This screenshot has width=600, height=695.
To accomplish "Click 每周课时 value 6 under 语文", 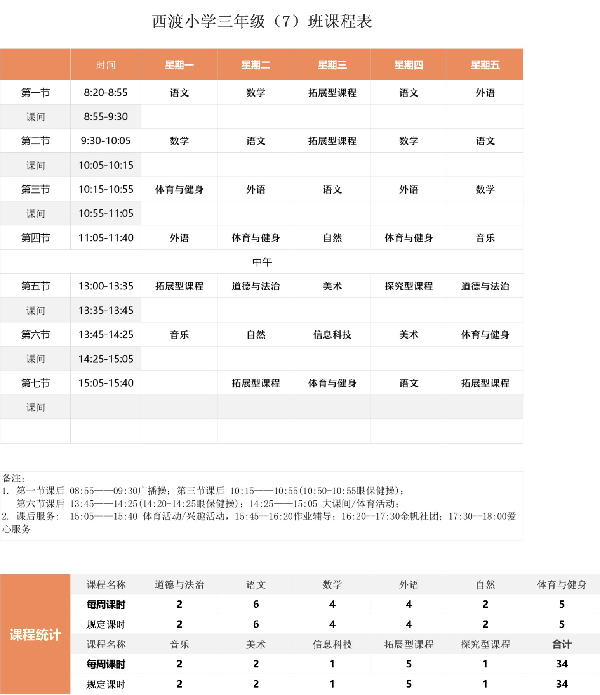I will pos(256,604).
